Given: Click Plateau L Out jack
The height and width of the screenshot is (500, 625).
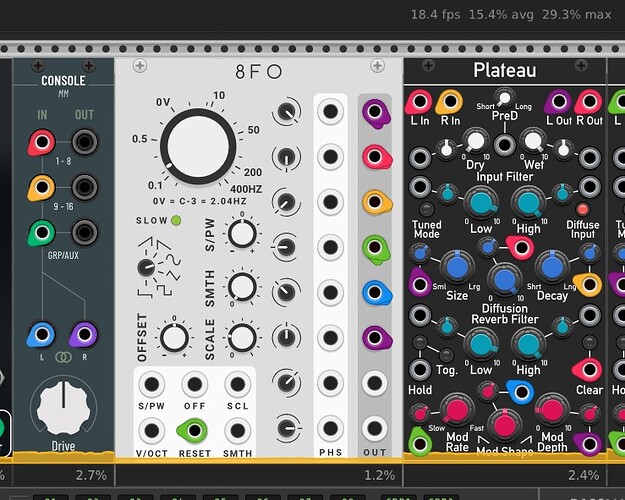Looking at the screenshot, I should pos(558,102).
